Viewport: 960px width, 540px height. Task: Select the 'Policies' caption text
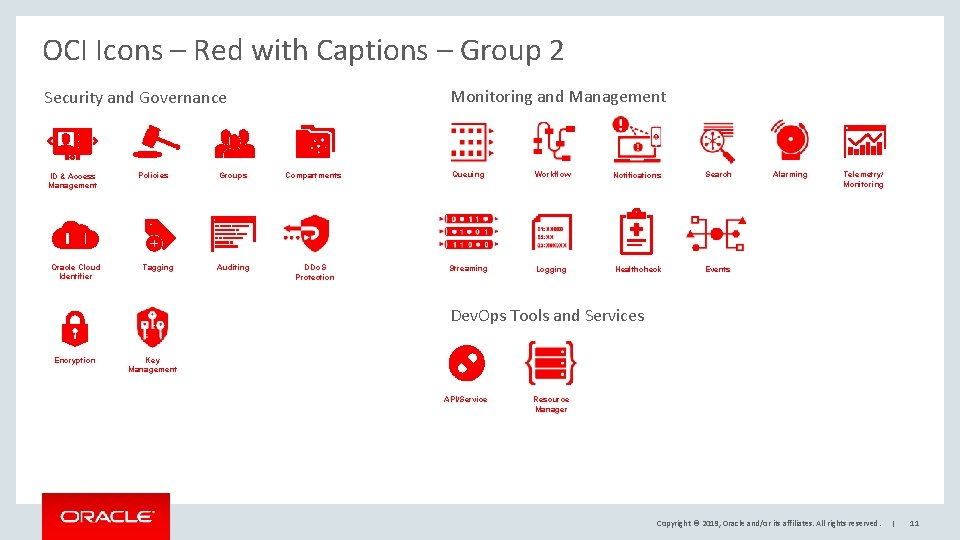[153, 175]
